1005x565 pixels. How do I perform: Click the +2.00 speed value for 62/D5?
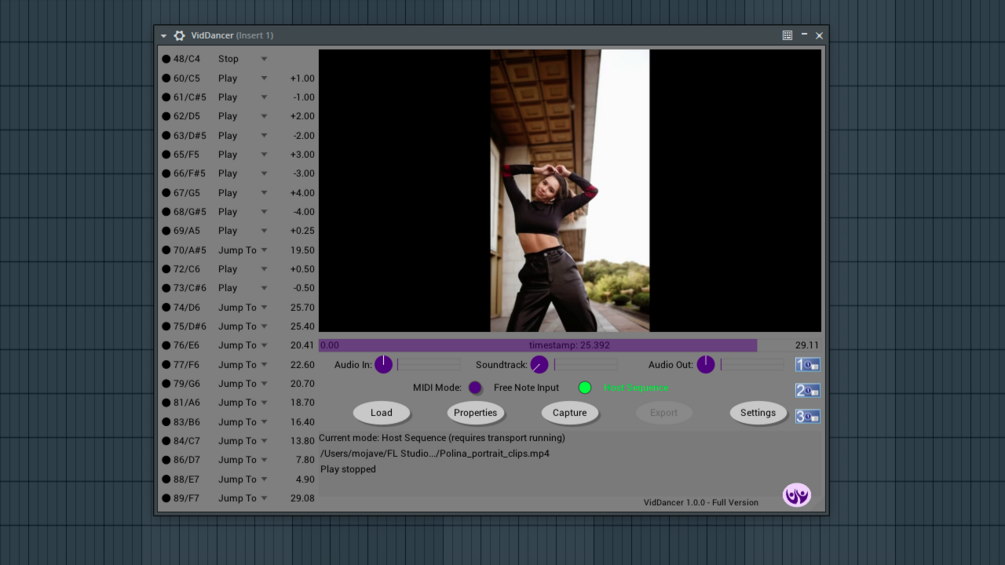[x=302, y=116]
